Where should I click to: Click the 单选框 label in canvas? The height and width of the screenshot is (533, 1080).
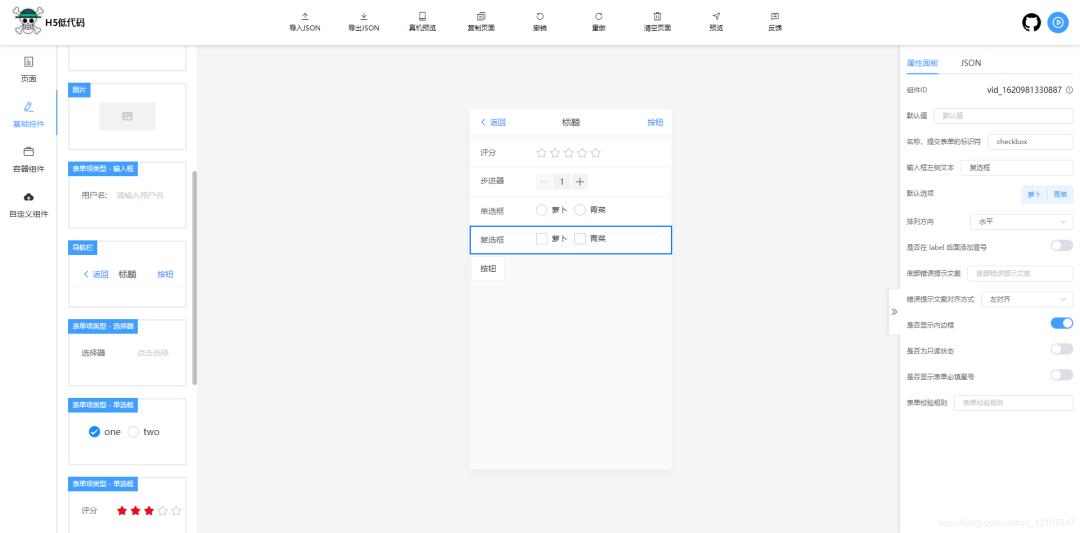492,210
